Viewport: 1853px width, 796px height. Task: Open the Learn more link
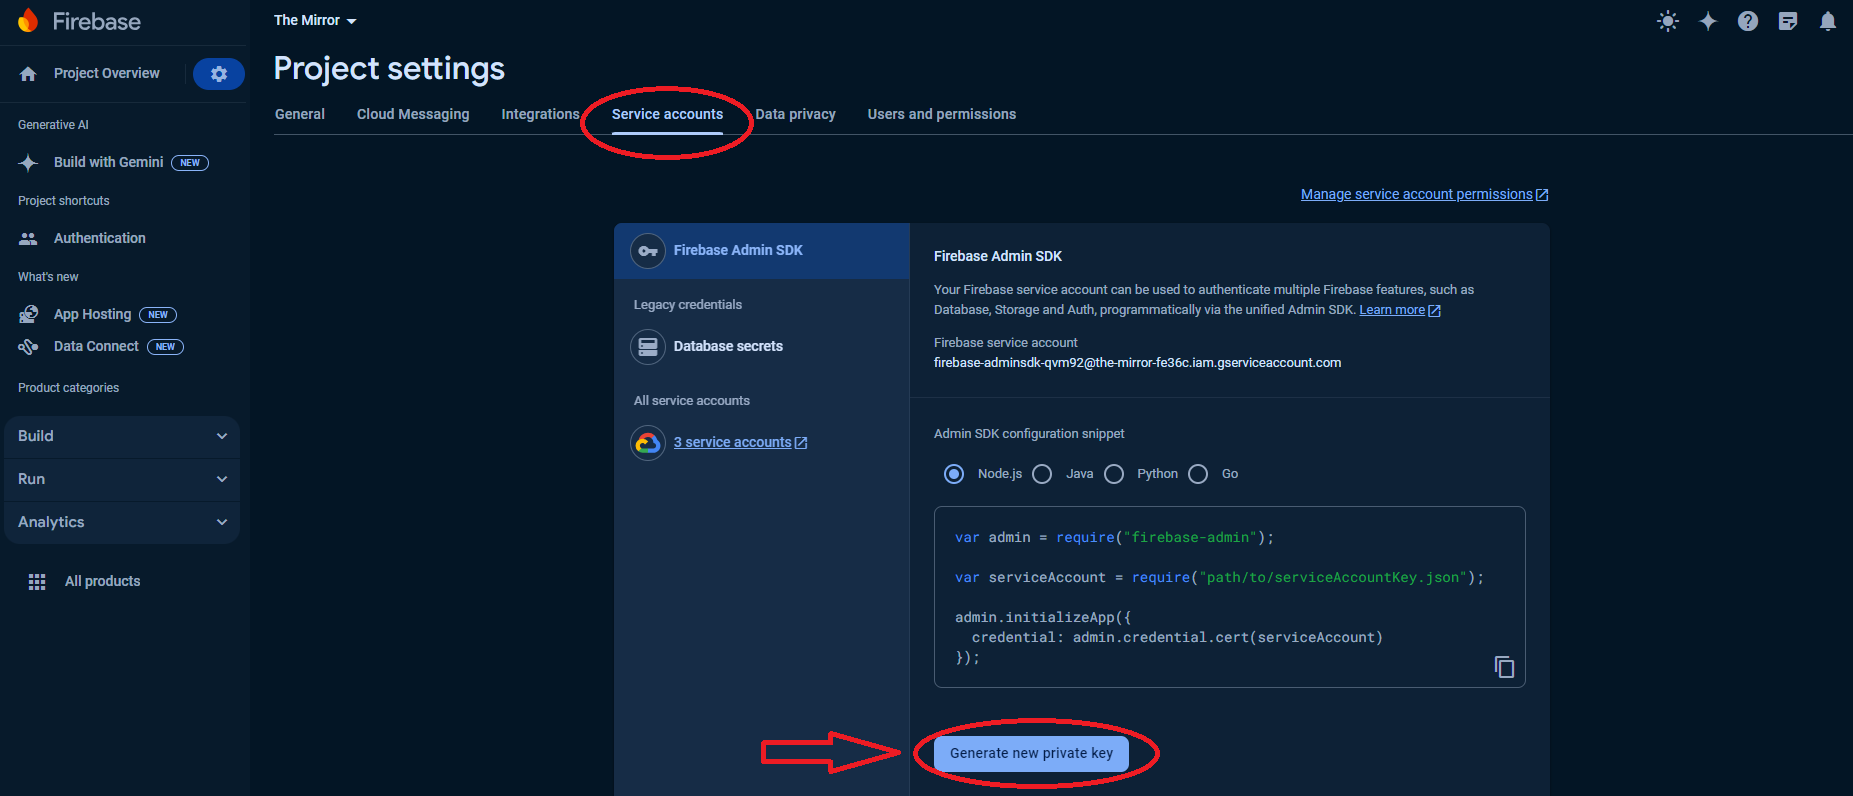pos(1392,310)
